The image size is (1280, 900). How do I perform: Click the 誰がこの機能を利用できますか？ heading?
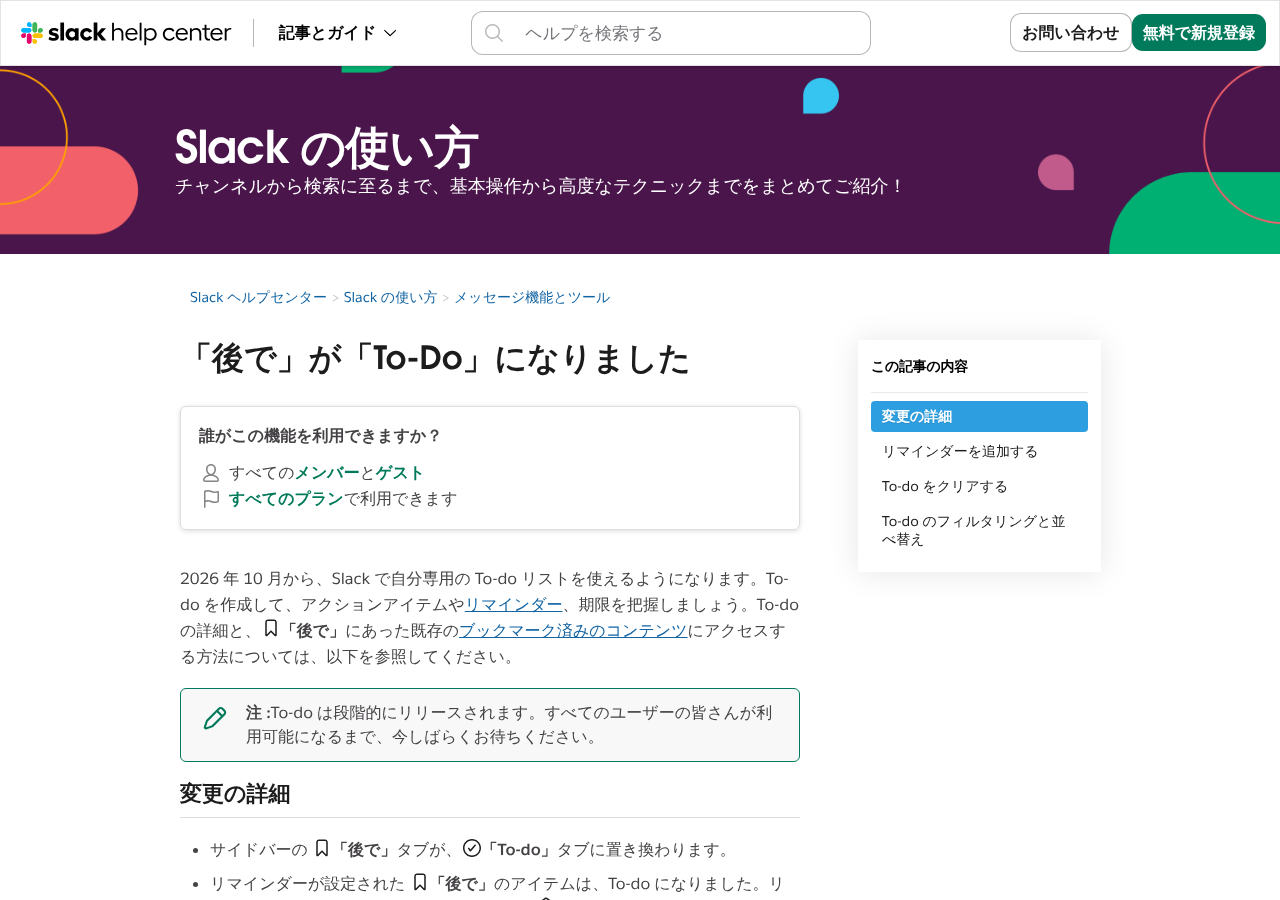(x=320, y=436)
